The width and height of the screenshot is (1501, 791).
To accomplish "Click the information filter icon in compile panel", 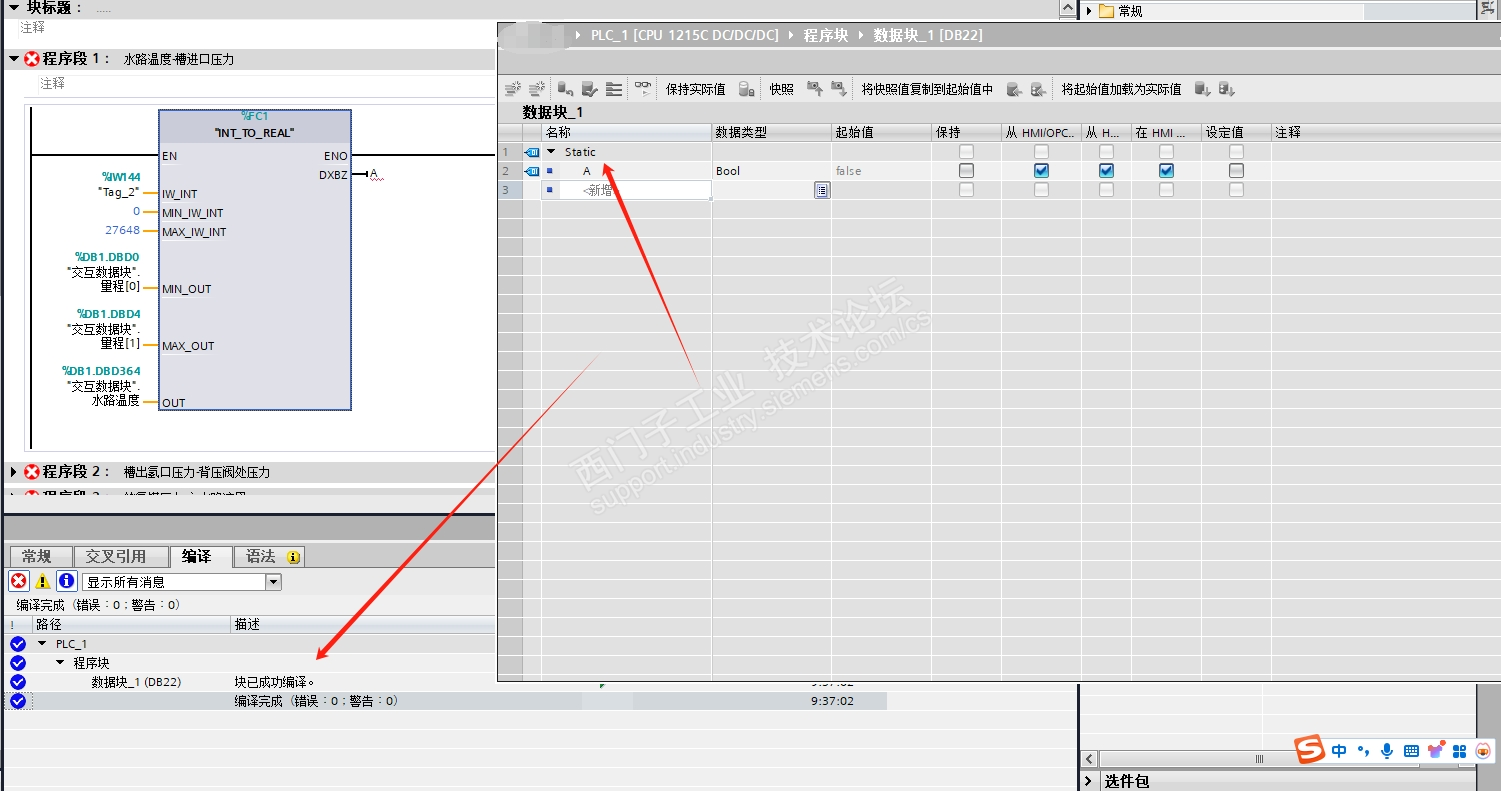I will [x=66, y=581].
